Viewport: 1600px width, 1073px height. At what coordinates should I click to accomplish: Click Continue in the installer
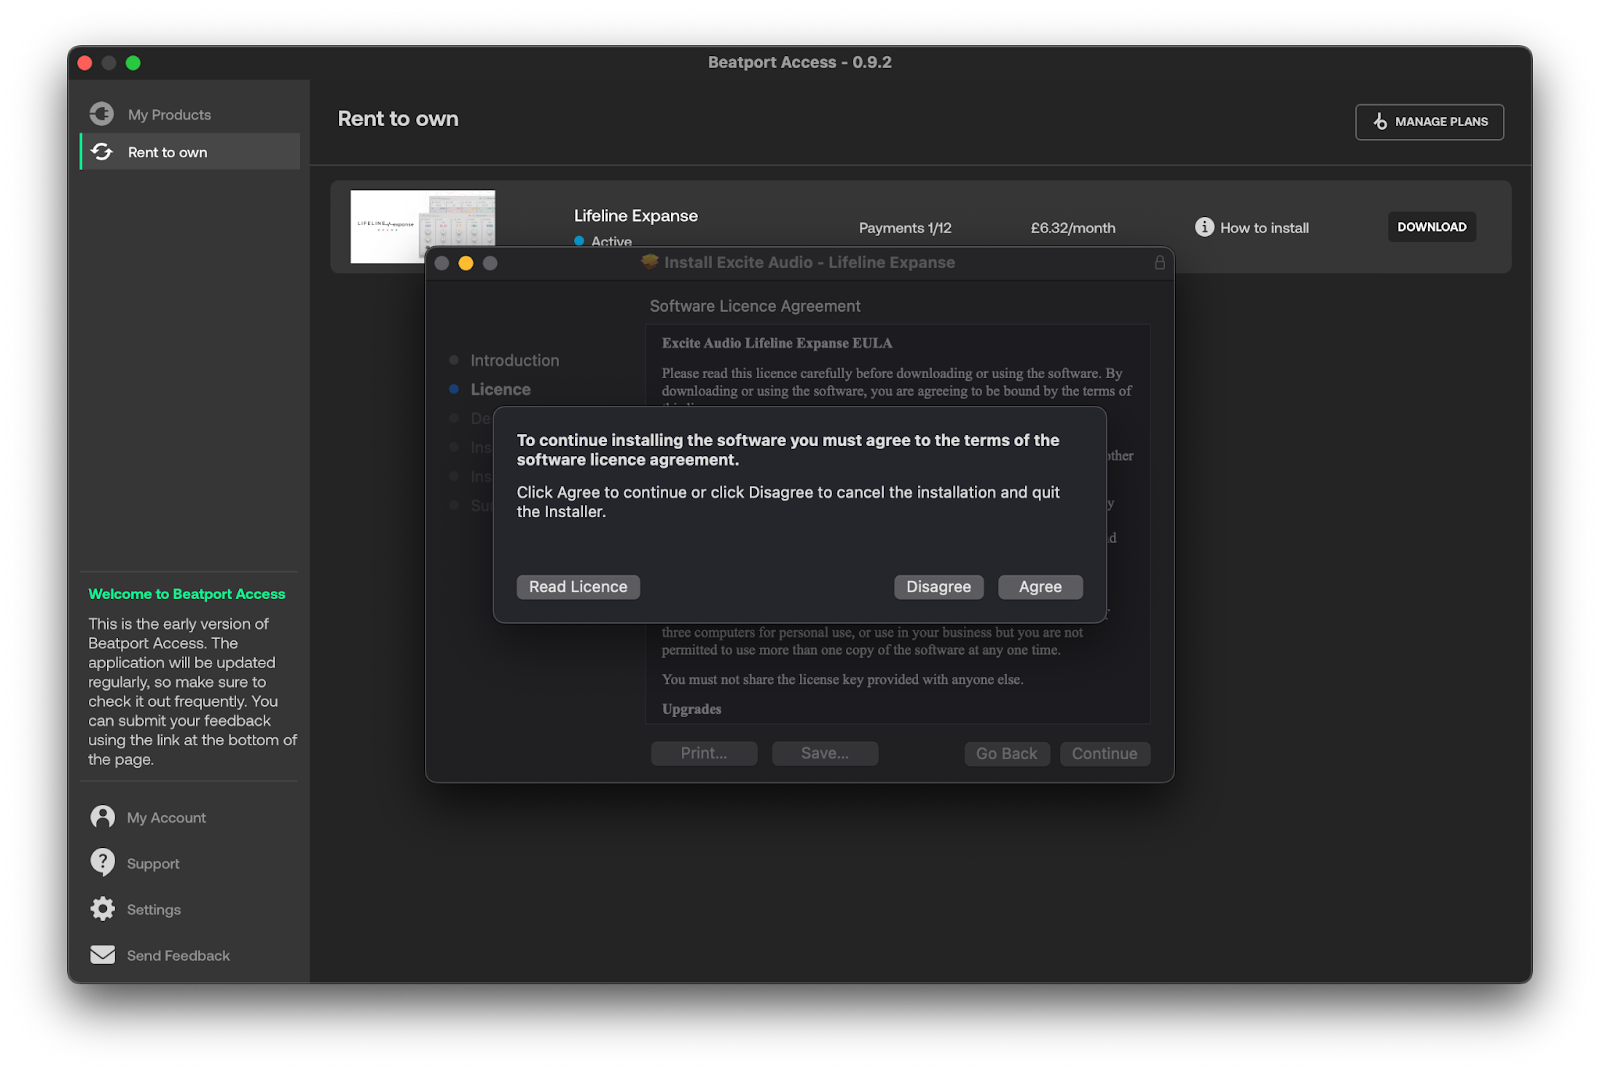coord(1104,754)
